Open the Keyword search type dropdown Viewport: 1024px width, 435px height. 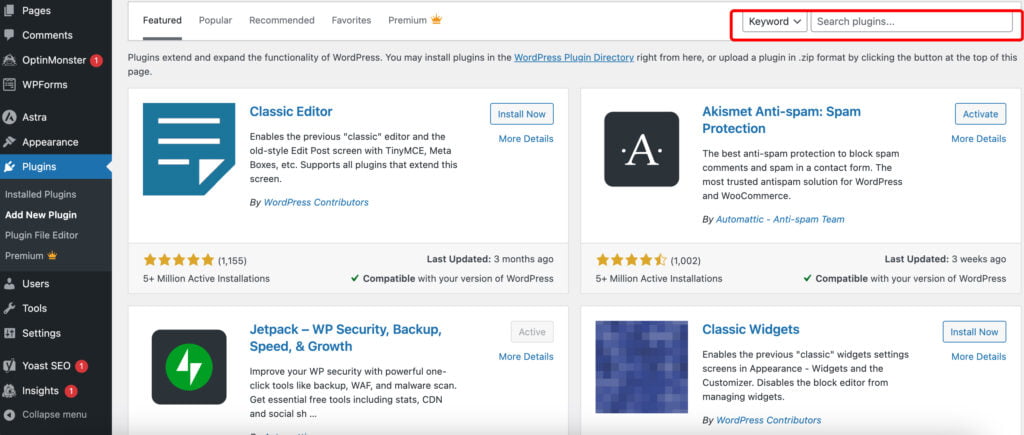point(775,22)
